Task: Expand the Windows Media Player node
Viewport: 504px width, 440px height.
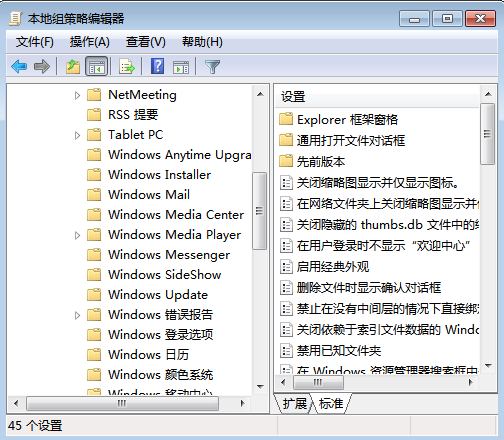Action: [x=77, y=236]
